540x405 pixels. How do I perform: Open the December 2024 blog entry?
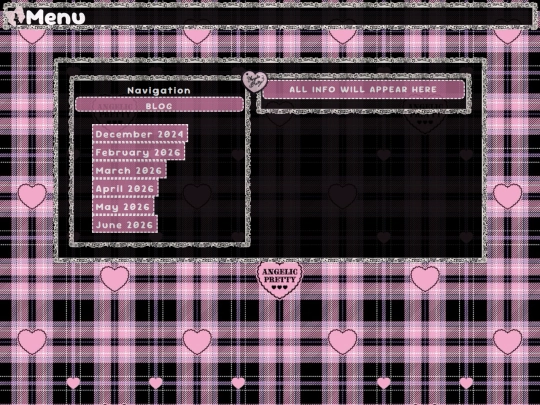pyautogui.click(x=140, y=133)
